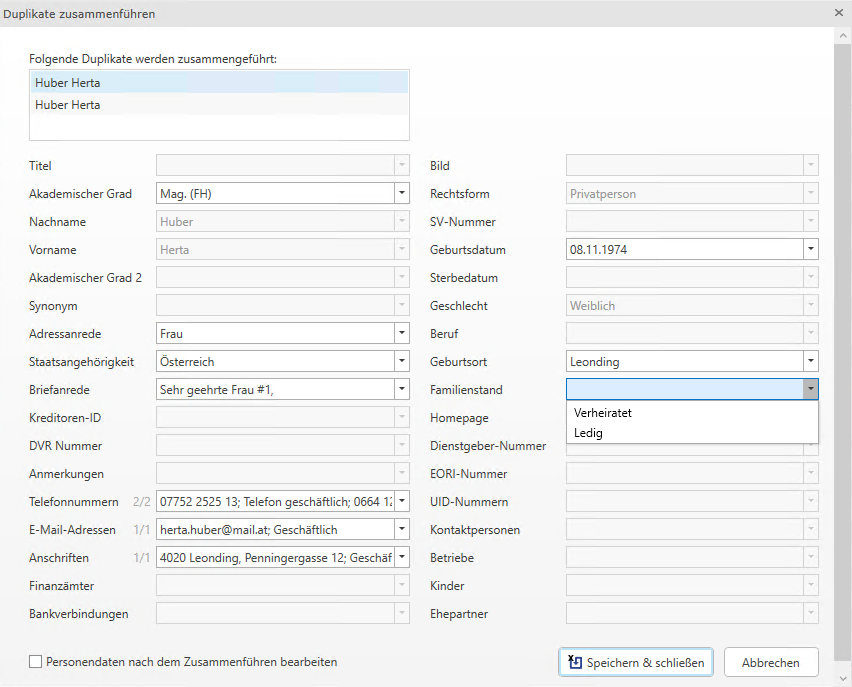The image size is (852, 687).
Task: Enable Personendaten nach dem Zusammenführen bearbeiten checkbox
Action: point(36,662)
